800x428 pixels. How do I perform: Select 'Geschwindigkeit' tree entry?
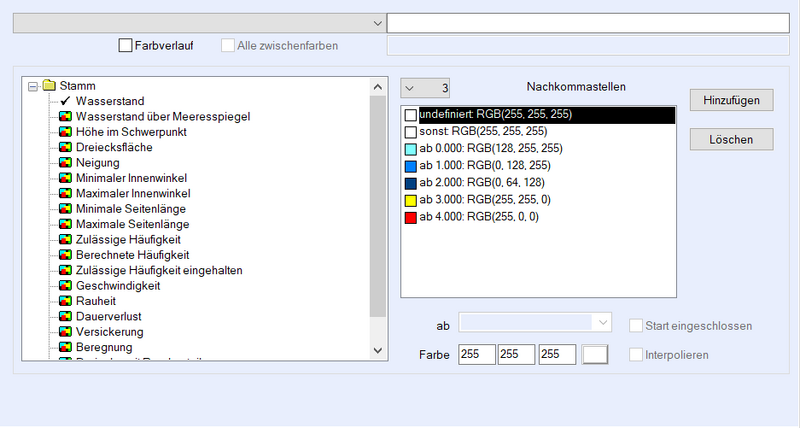coord(118,286)
